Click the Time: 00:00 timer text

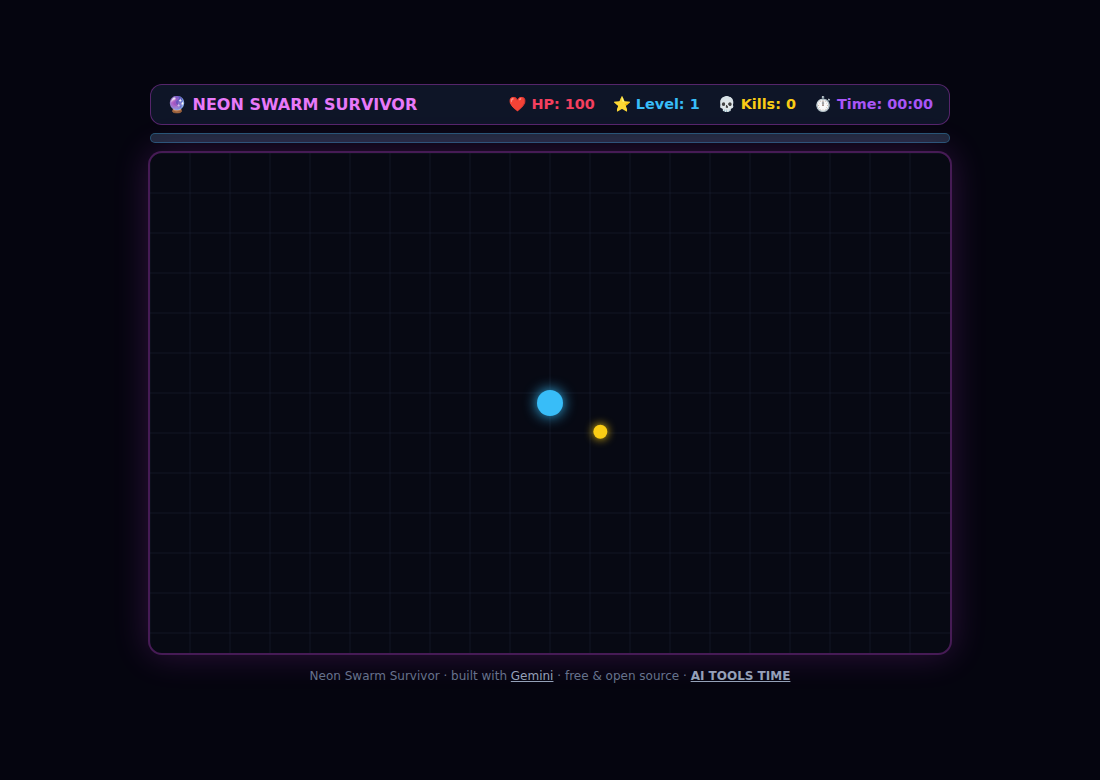[x=885, y=105]
